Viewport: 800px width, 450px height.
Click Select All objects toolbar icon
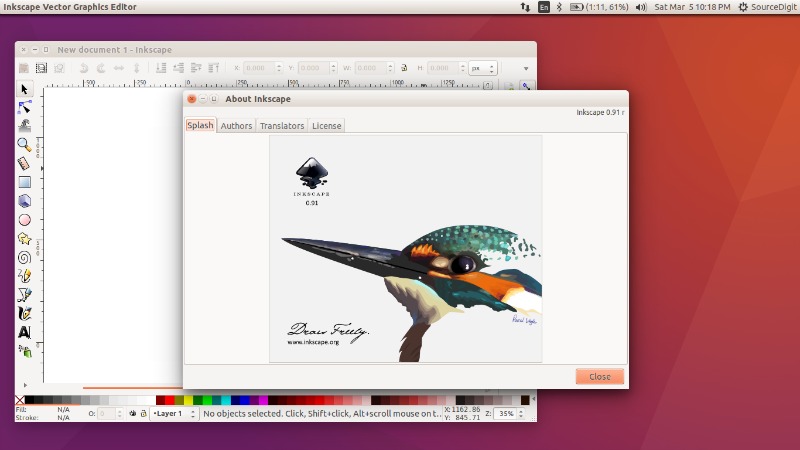[23, 68]
